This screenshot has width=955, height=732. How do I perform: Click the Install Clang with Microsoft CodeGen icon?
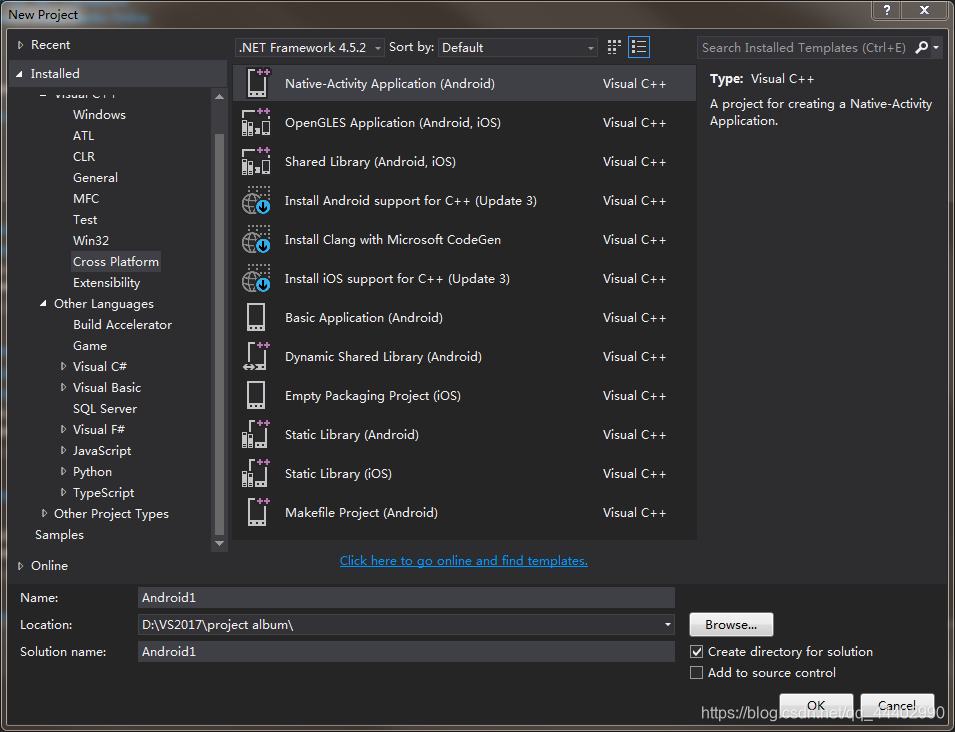coord(256,239)
